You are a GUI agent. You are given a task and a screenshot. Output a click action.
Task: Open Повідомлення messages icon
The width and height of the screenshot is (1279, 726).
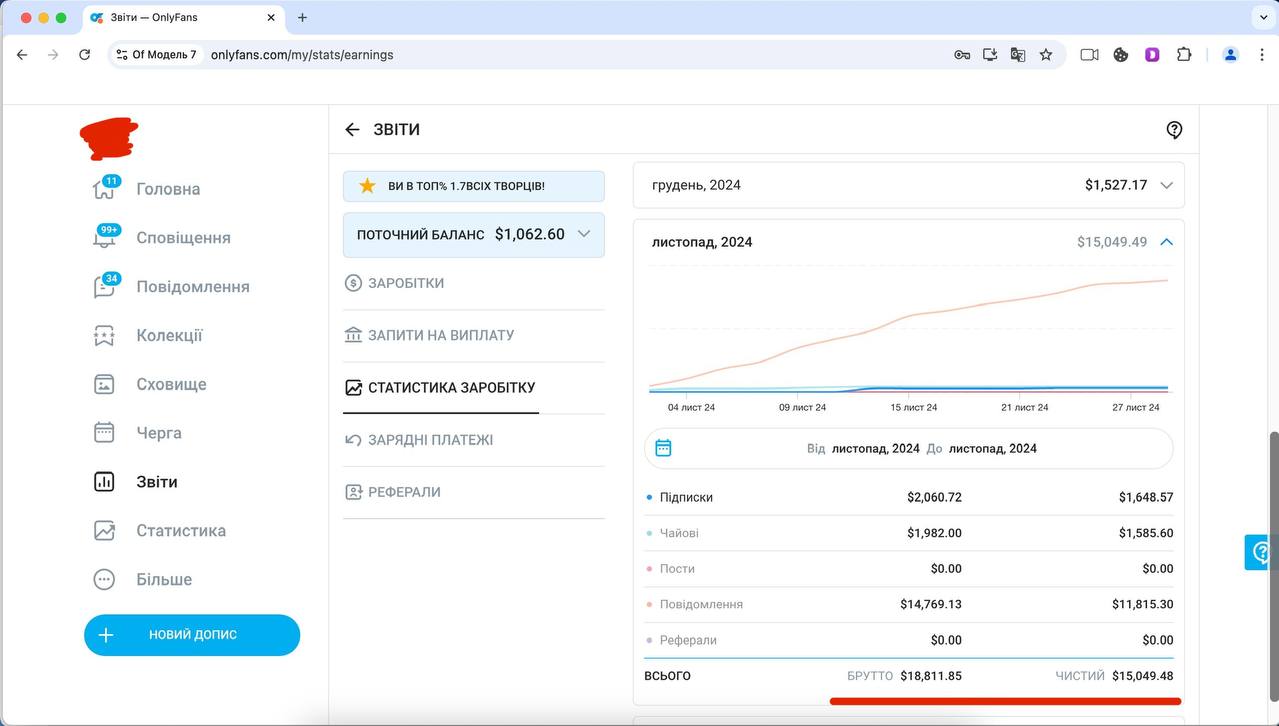105,286
